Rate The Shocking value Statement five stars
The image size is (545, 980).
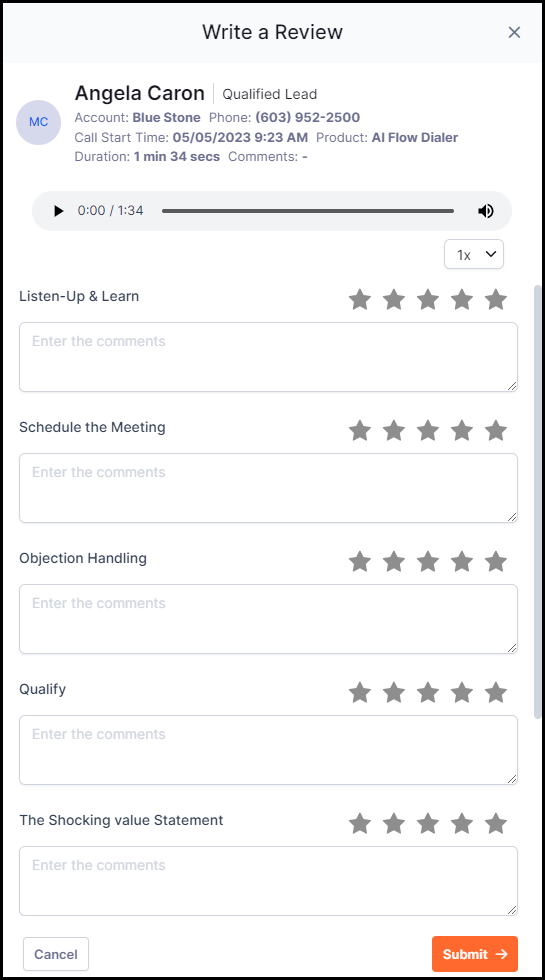pos(496,824)
